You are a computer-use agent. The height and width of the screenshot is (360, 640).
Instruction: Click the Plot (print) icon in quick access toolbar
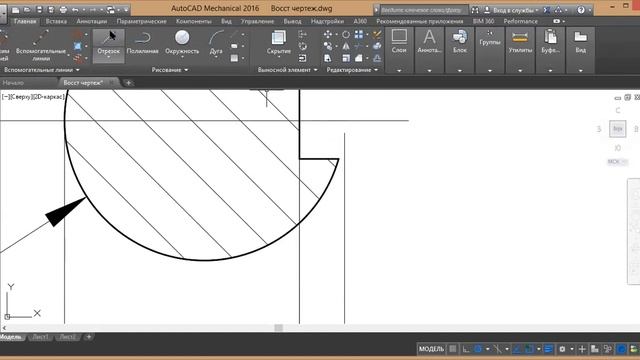(x=63, y=9)
